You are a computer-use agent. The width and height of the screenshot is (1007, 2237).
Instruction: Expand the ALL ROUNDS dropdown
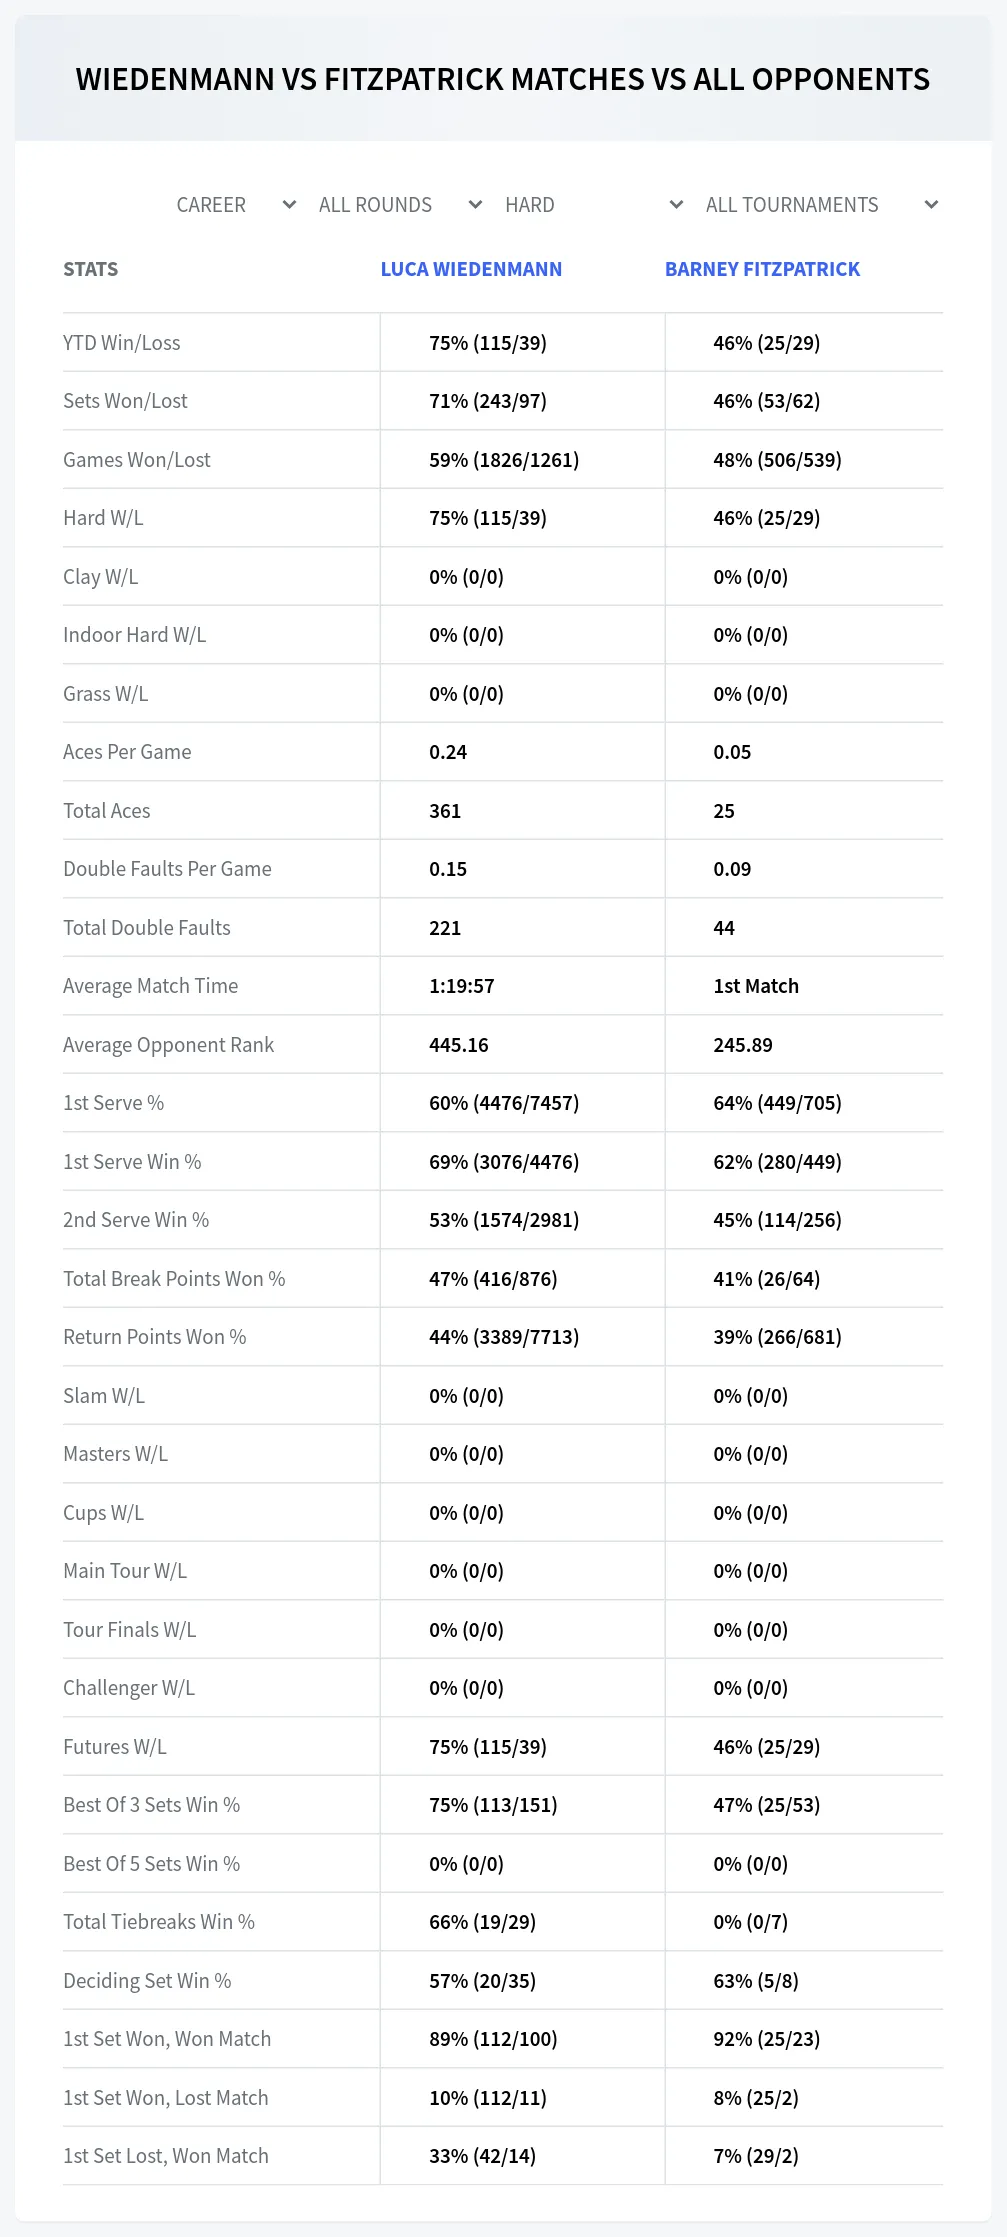tap(401, 205)
